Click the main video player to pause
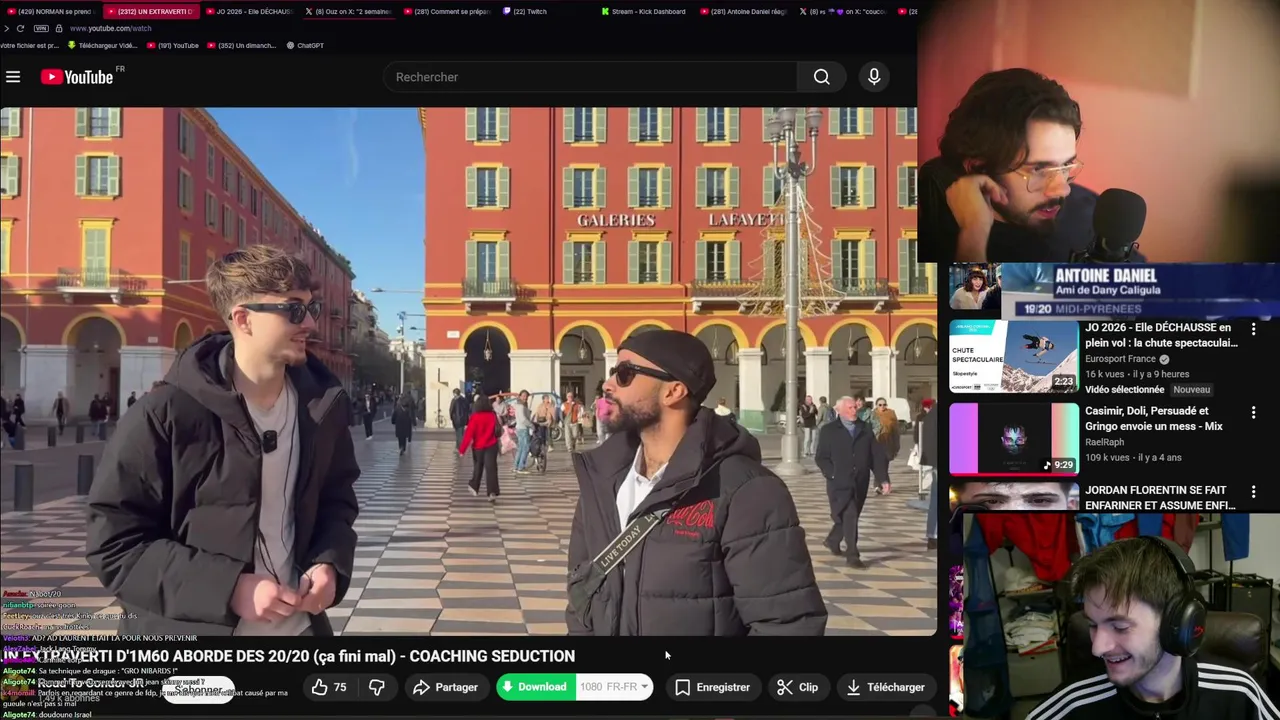This screenshot has width=1280, height=720. 468,371
